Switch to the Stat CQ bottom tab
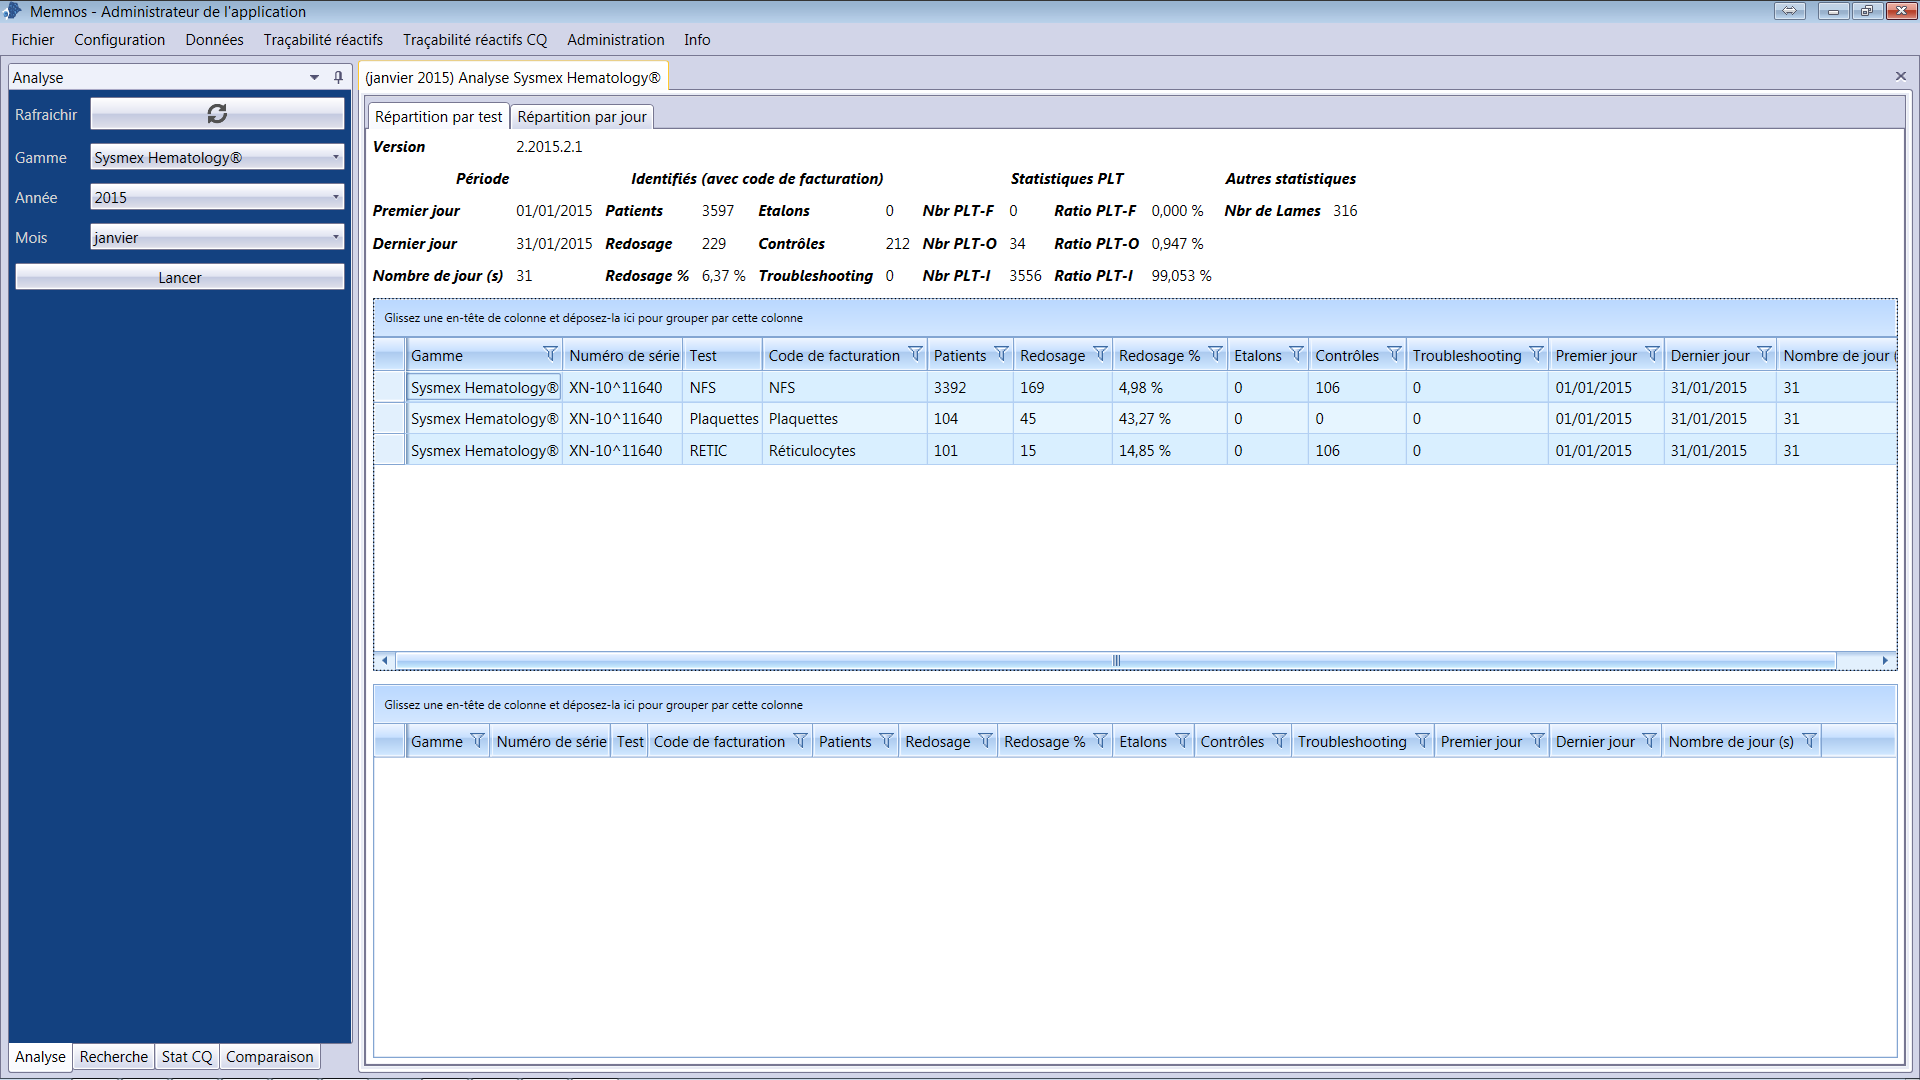The image size is (1920, 1080). [187, 1056]
